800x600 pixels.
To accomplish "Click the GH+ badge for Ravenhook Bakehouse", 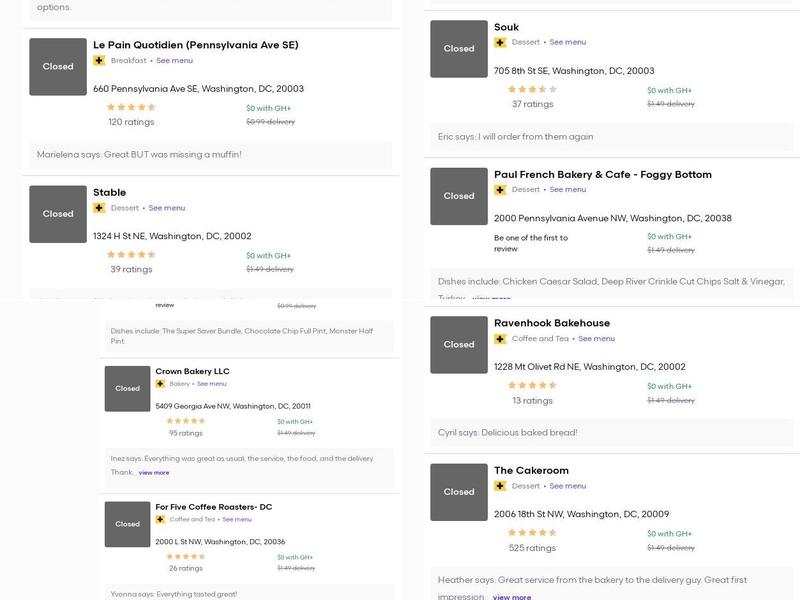I will [x=500, y=339].
